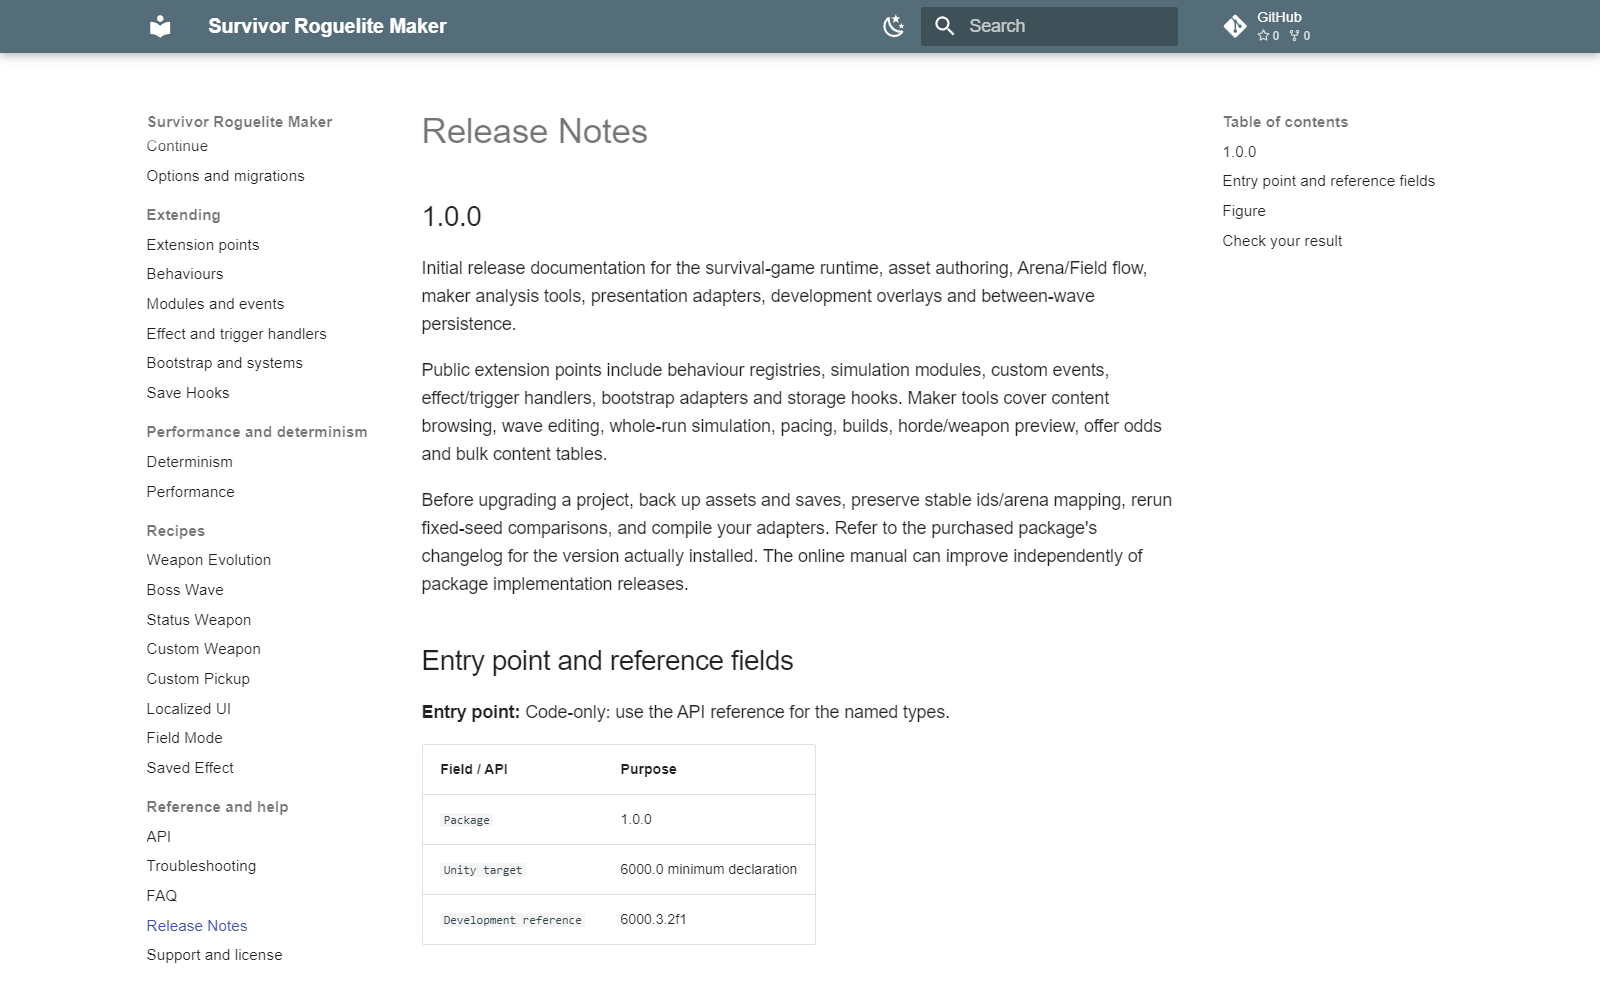Click the magnifier icon in search bar
The width and height of the screenshot is (1600, 993).
944,26
